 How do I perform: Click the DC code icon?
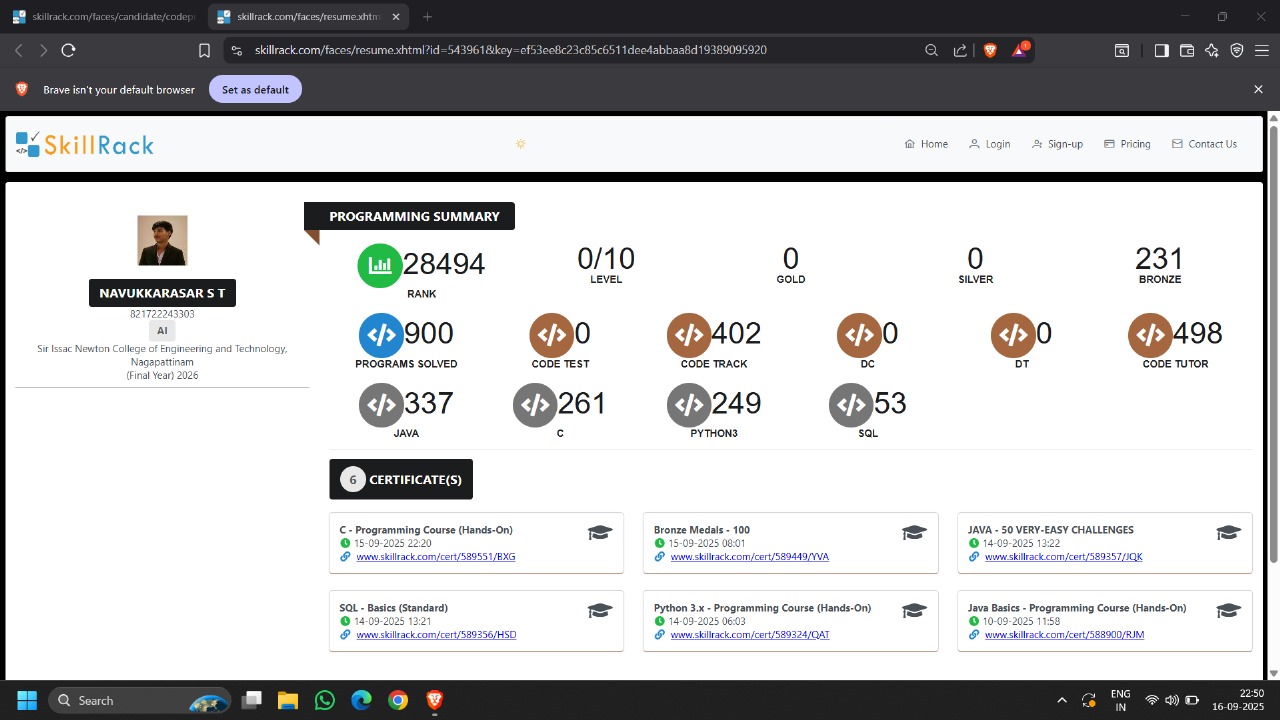859,335
